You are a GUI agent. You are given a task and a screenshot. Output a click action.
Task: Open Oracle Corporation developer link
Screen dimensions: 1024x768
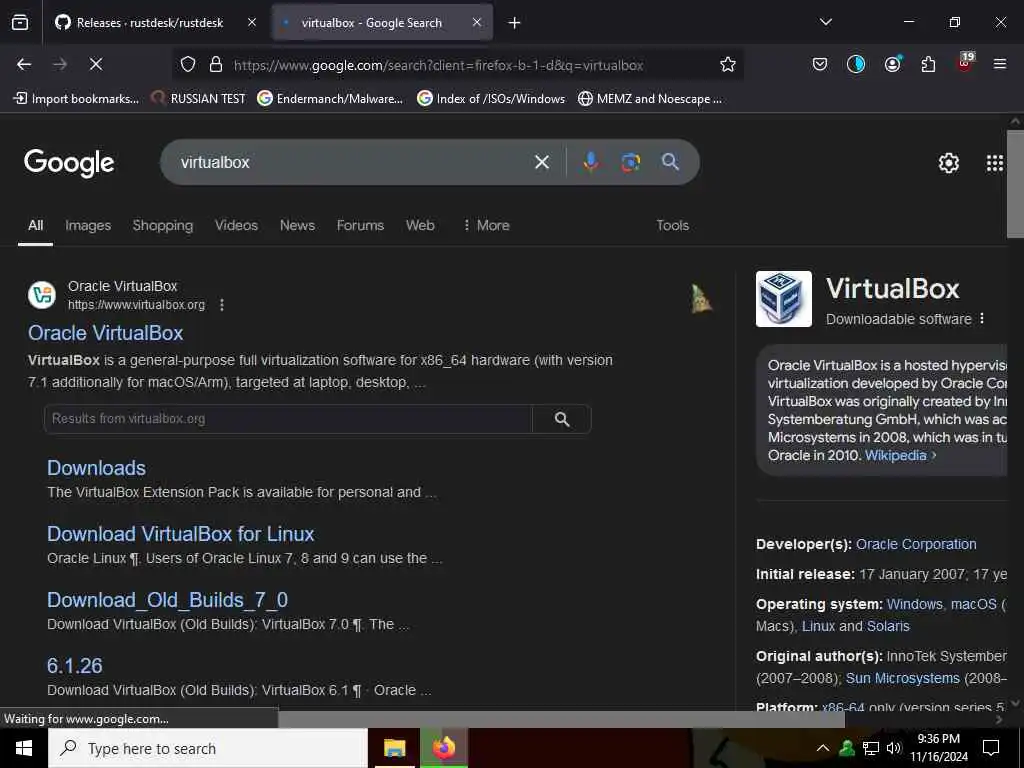tap(916, 544)
